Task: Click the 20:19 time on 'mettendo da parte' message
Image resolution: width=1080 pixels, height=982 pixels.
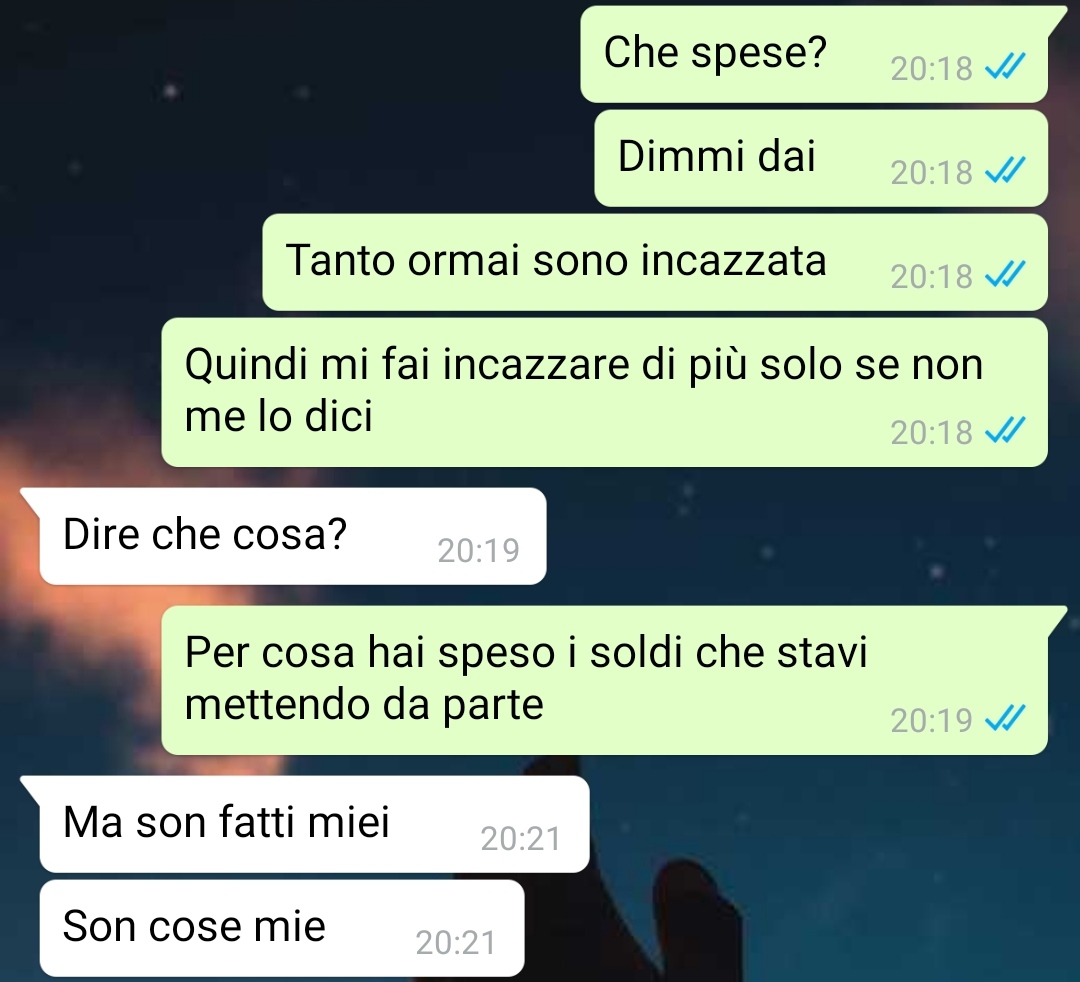Action: click(x=931, y=720)
